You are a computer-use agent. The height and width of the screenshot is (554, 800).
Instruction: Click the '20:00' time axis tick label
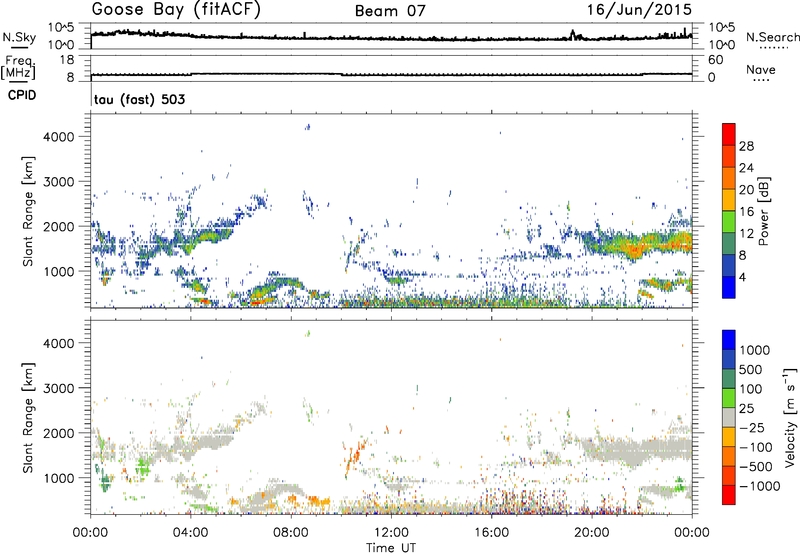pos(591,533)
